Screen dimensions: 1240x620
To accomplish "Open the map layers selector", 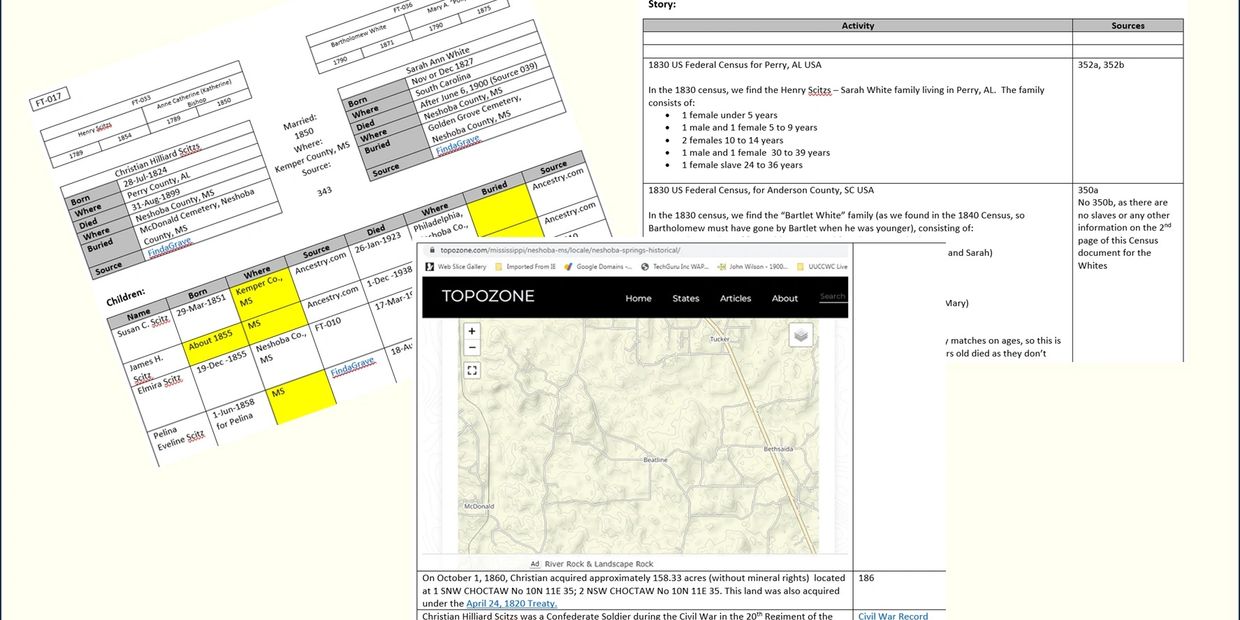I will coord(800,336).
